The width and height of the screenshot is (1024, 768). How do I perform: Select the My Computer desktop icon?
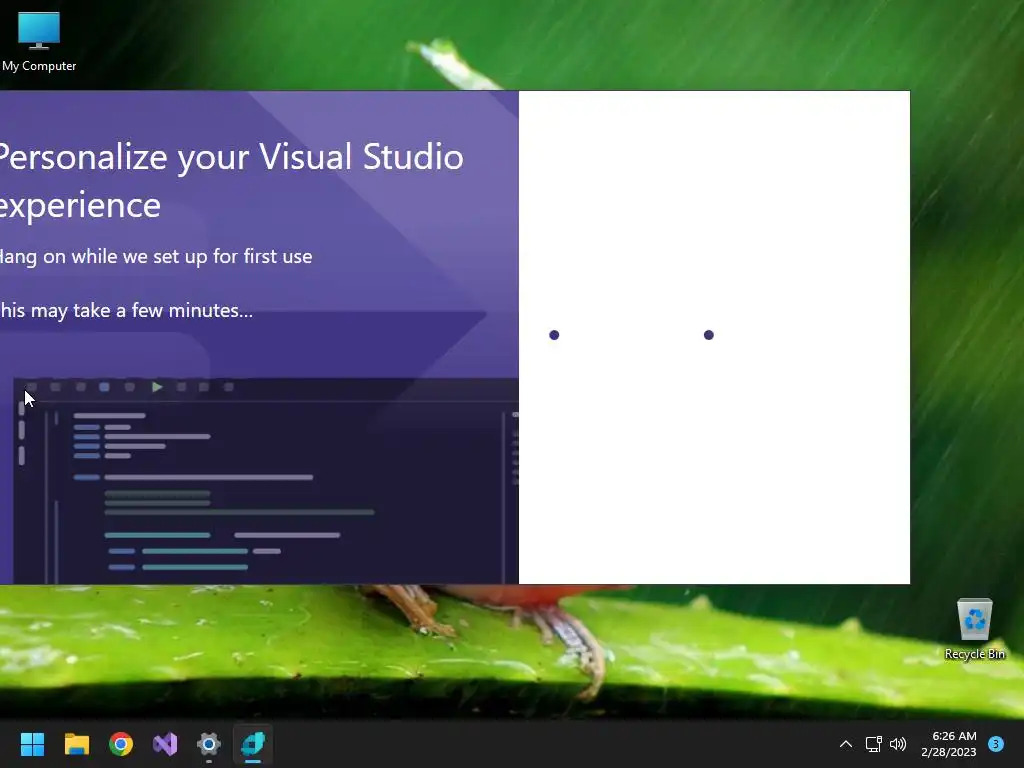point(39,41)
